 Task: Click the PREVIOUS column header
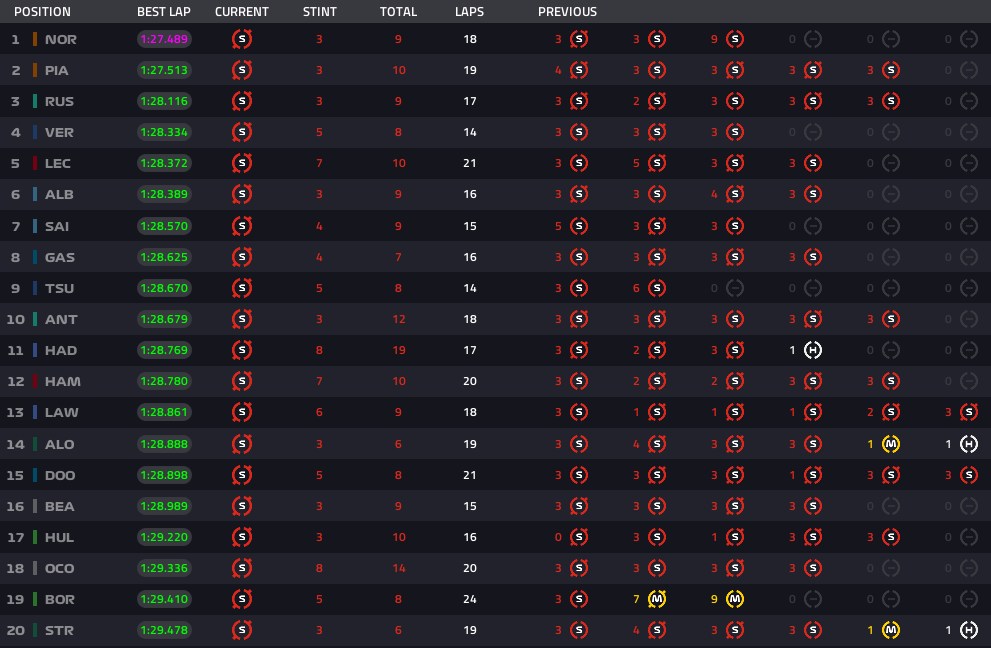[568, 12]
